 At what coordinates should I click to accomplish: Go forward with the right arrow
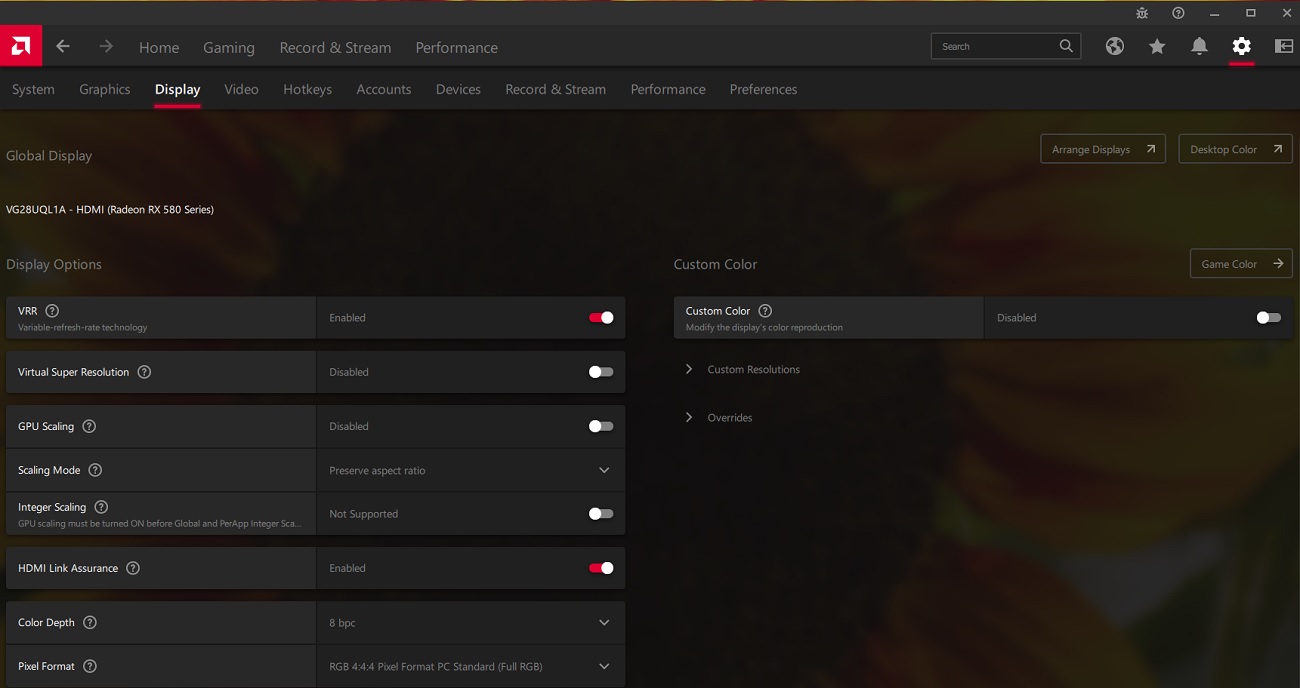pyautogui.click(x=106, y=47)
